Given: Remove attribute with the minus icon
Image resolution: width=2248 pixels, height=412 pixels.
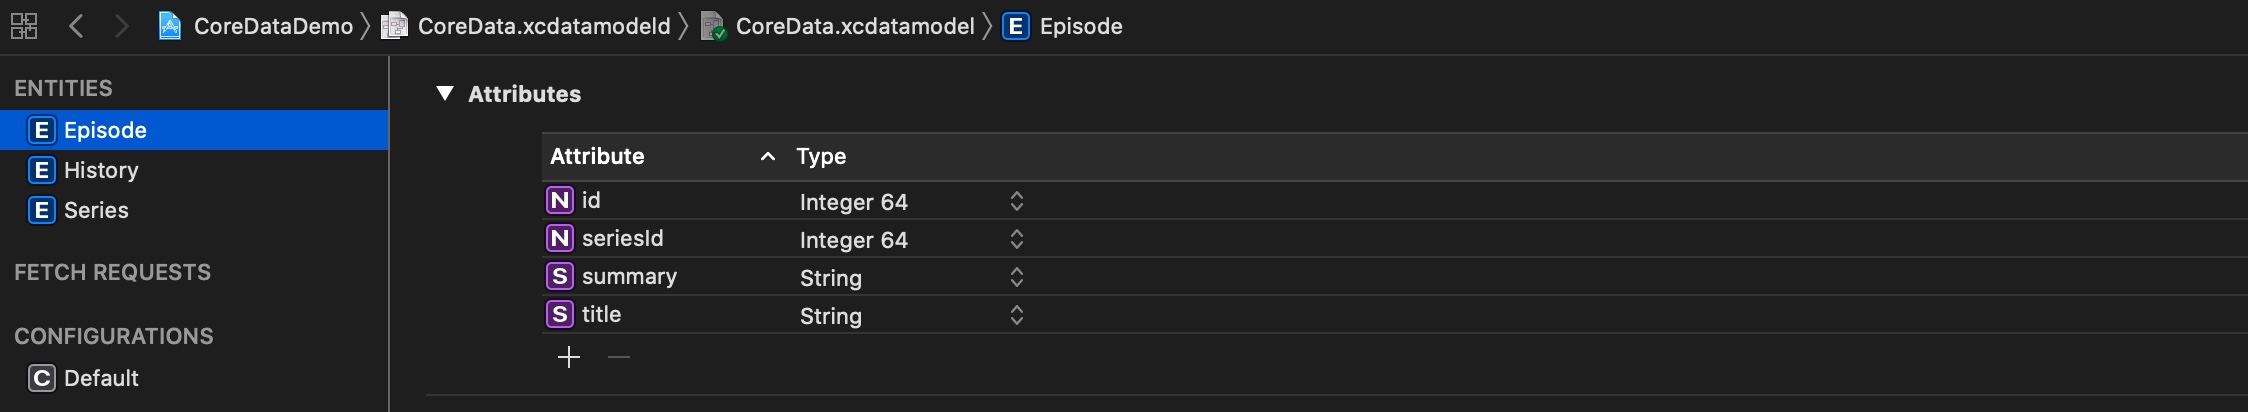Looking at the screenshot, I should pyautogui.click(x=619, y=357).
